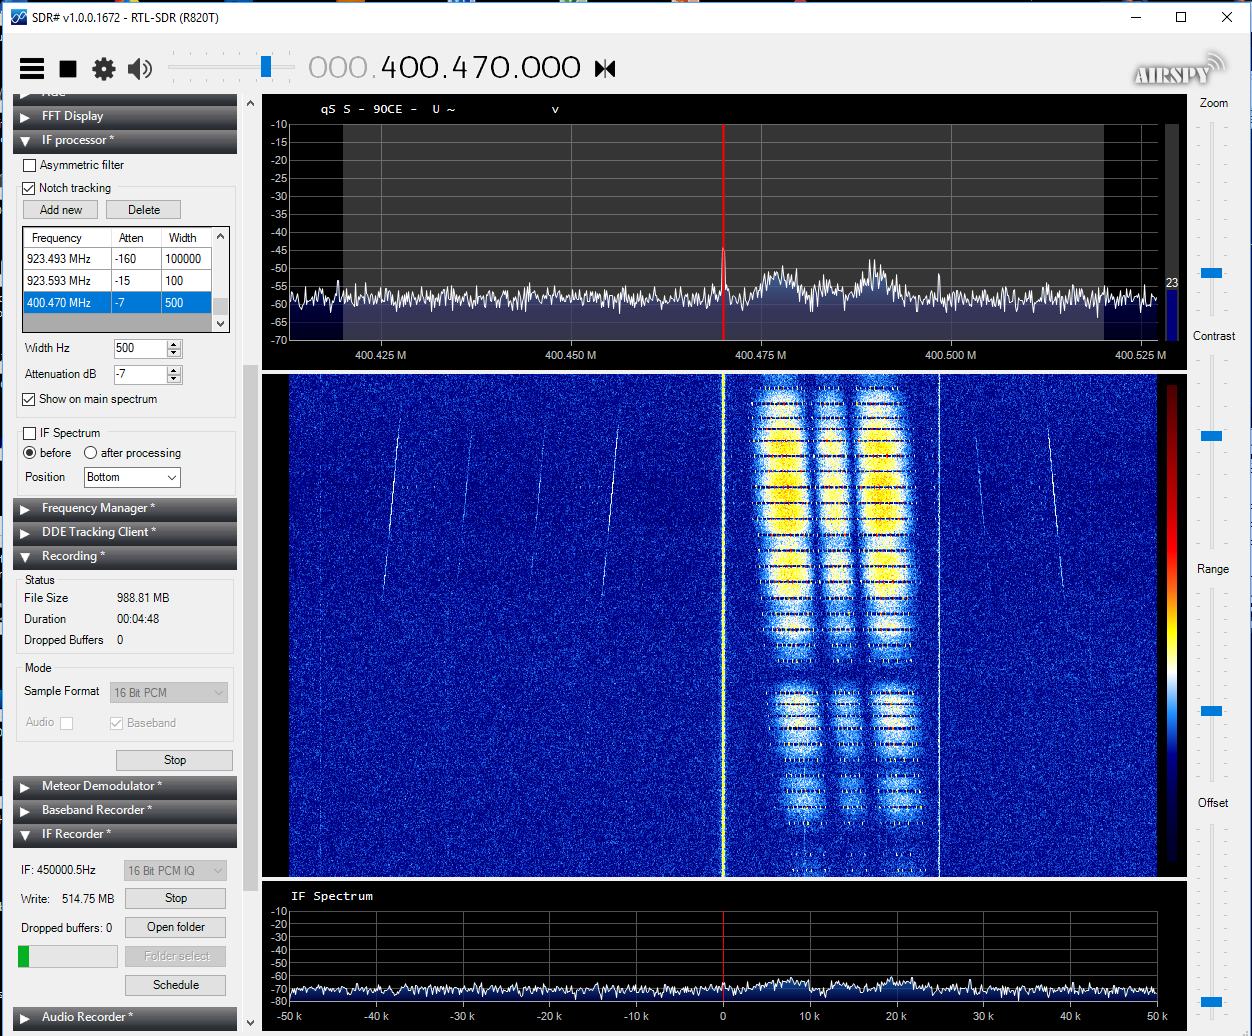
Task: Toggle the Asymmetric filter checkbox
Action: tap(30, 165)
